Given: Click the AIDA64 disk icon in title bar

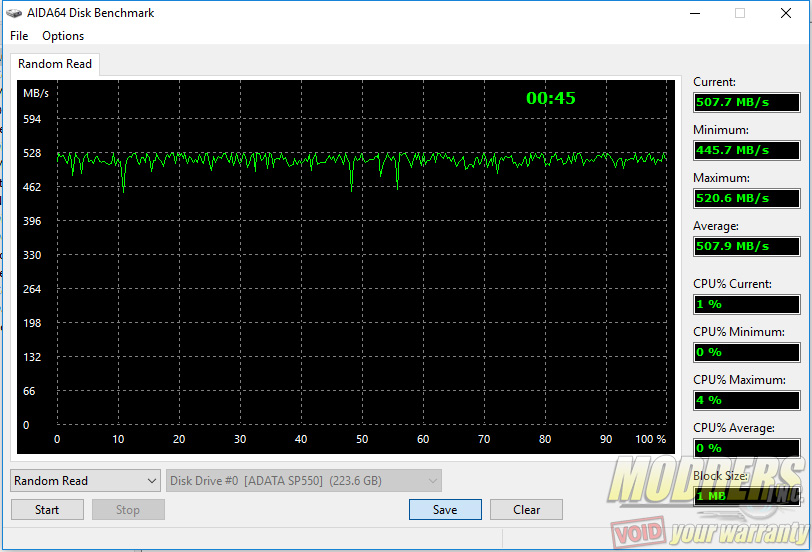Looking at the screenshot, I should click(x=14, y=13).
